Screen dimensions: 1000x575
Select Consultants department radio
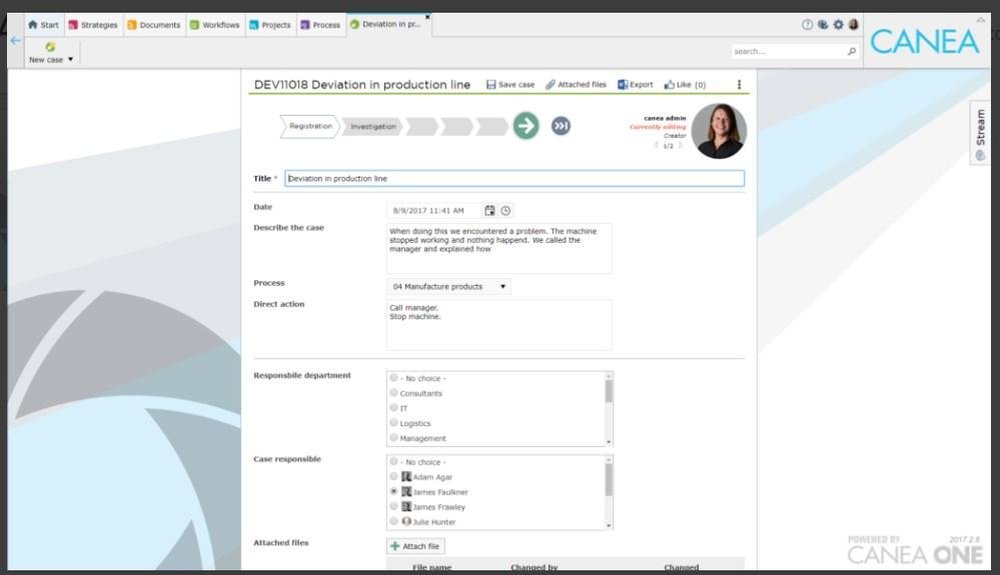pos(393,393)
